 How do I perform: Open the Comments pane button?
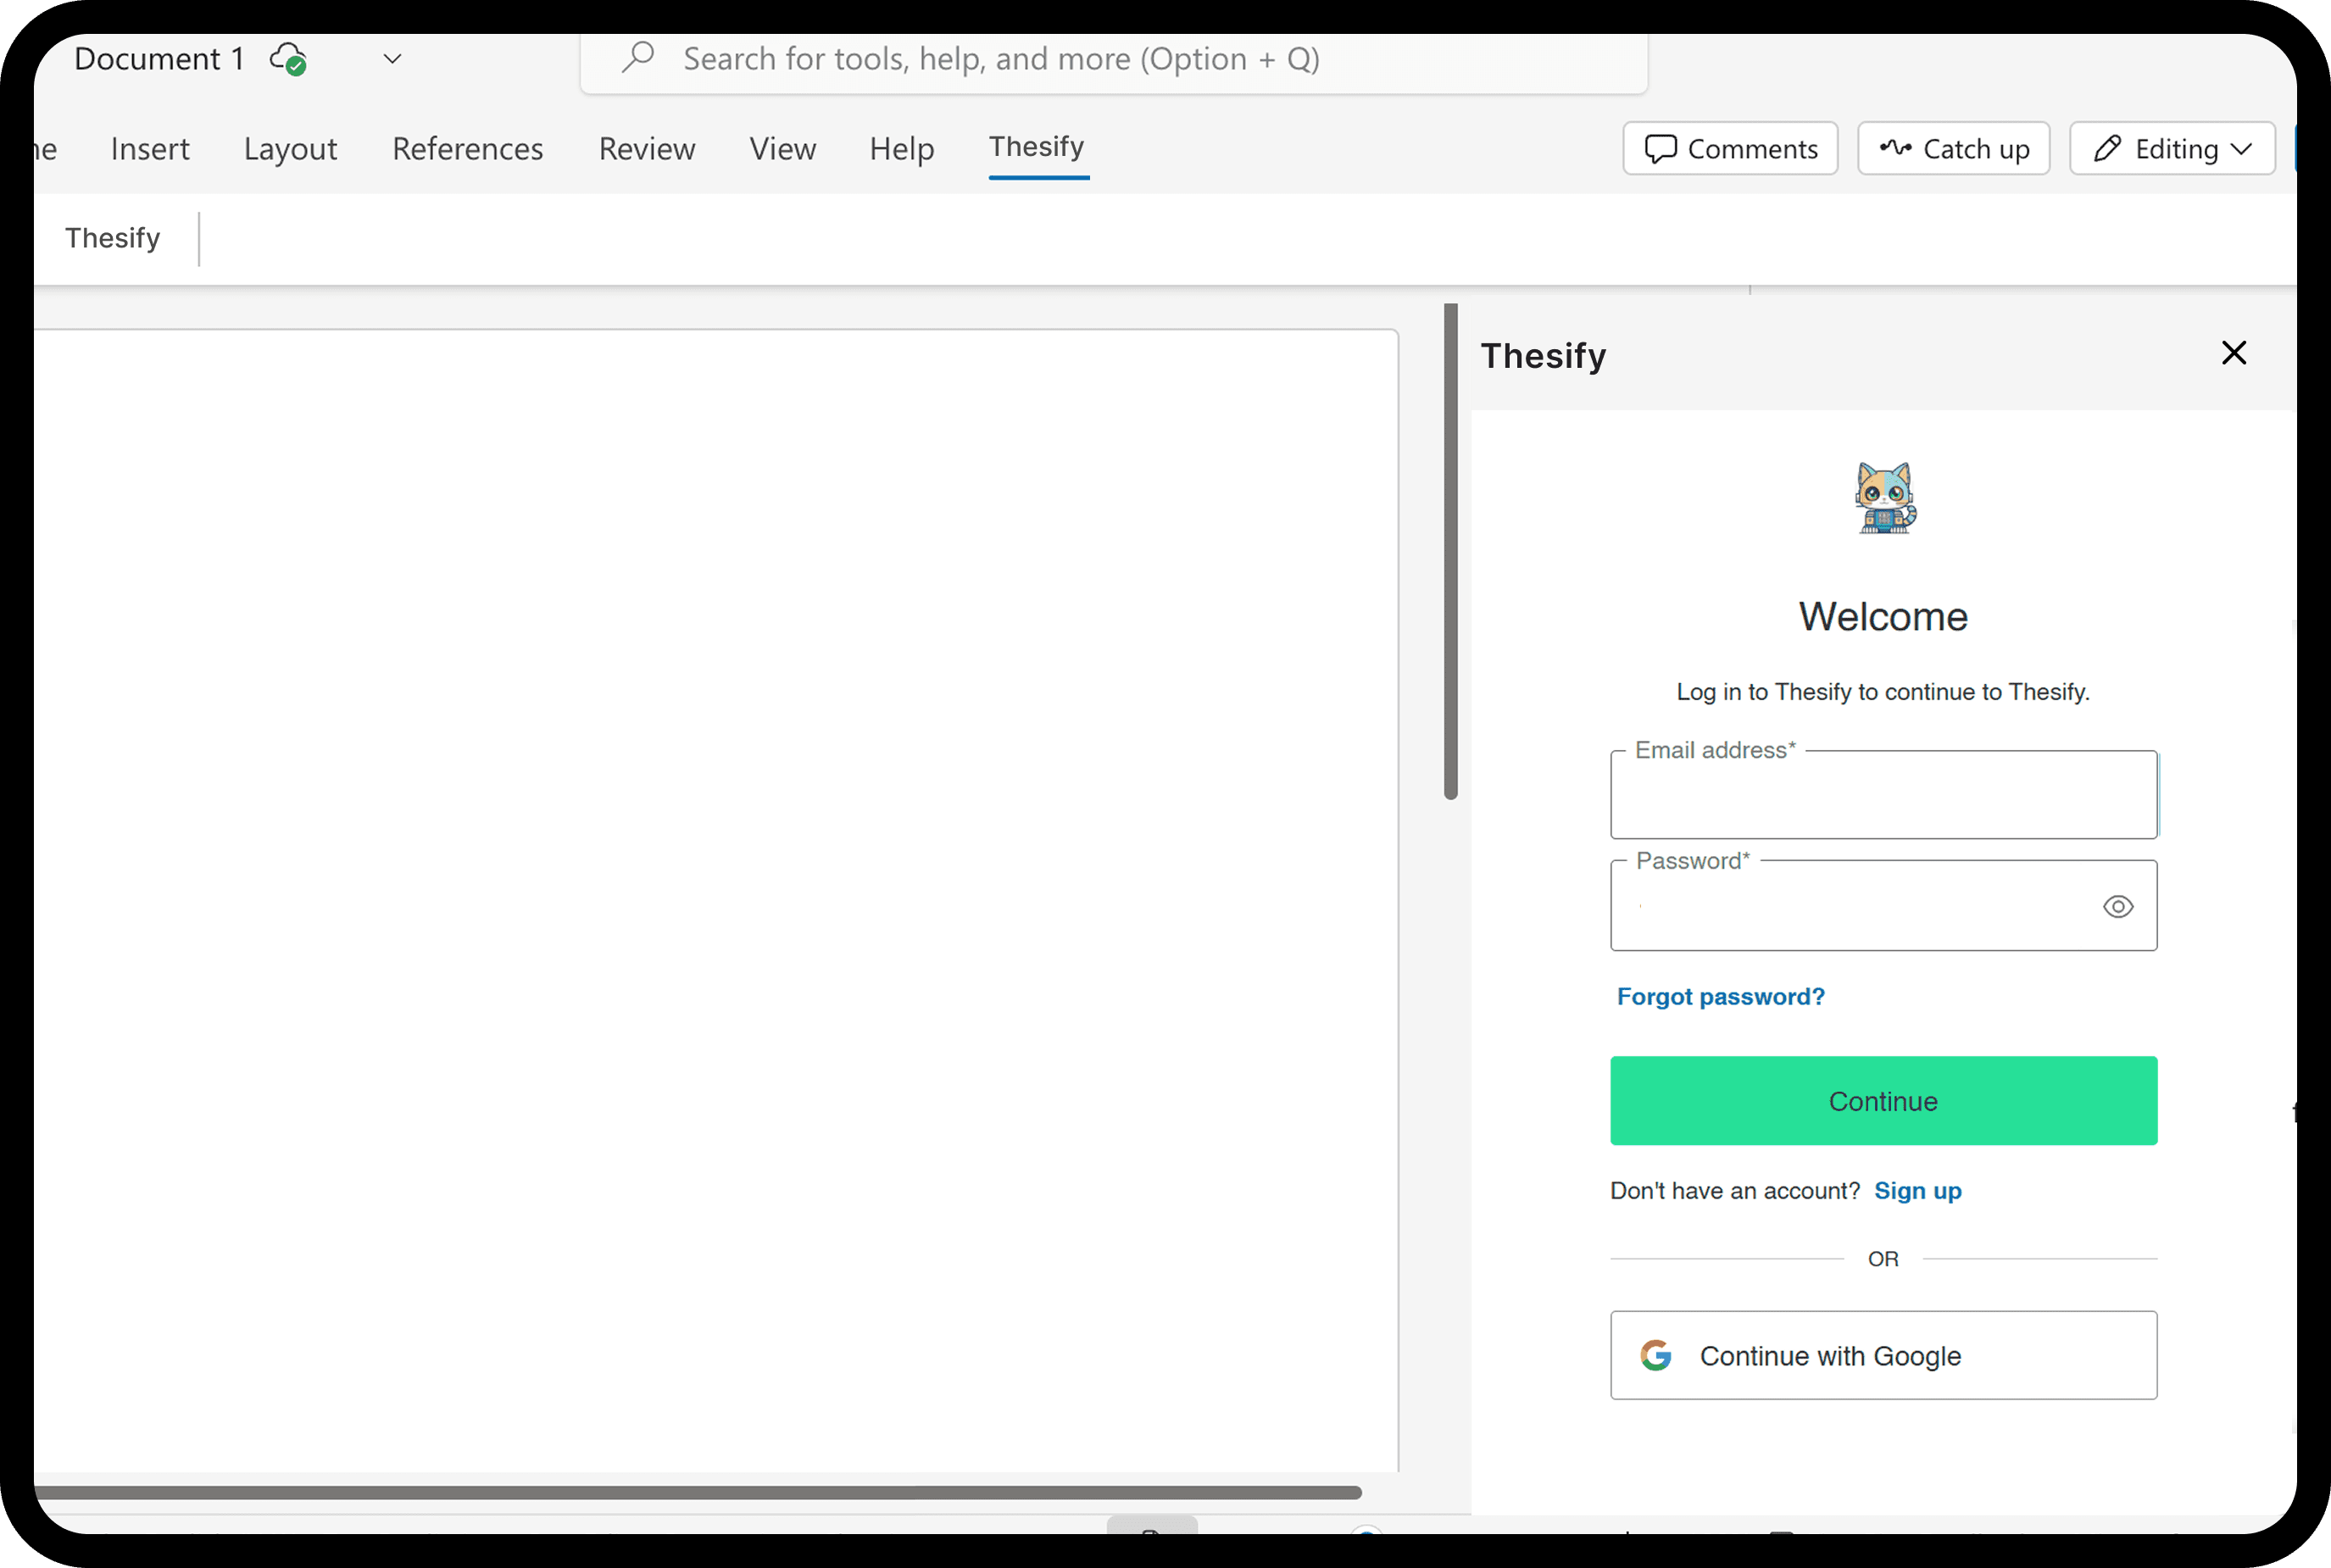pyautogui.click(x=1730, y=149)
